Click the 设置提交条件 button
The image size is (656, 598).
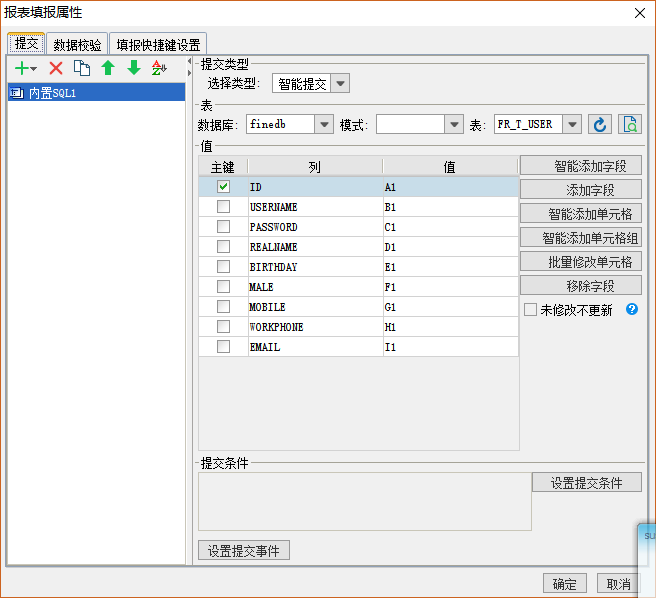click(587, 483)
